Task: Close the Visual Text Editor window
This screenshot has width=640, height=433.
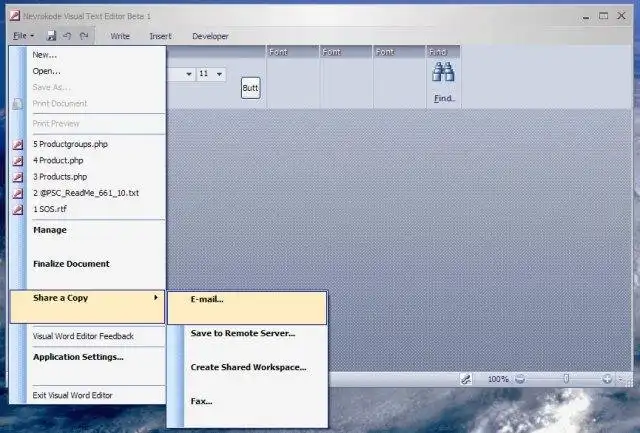Action: (x=621, y=16)
